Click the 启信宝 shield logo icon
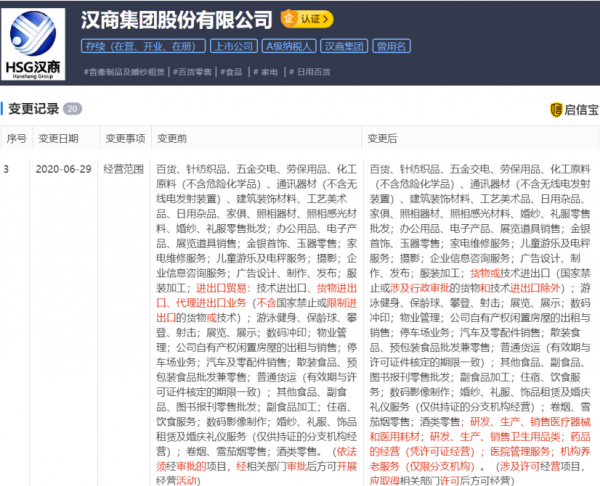Image resolution: width=600 pixels, height=486 pixels. (556, 110)
